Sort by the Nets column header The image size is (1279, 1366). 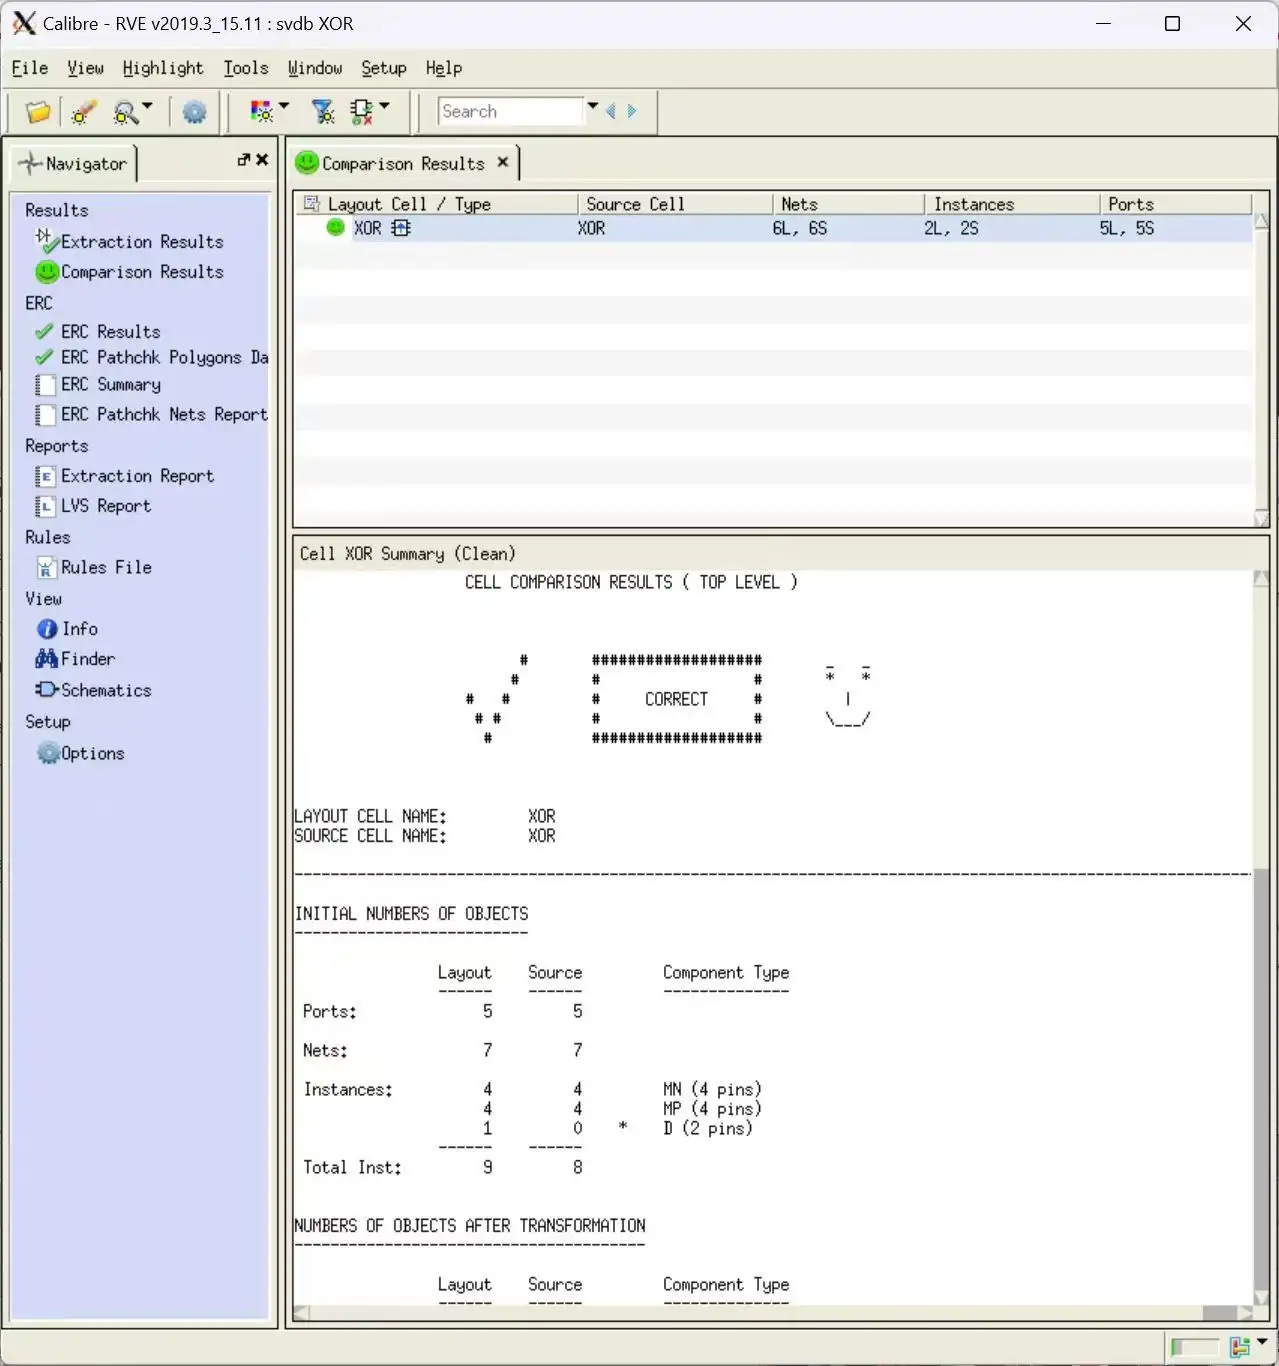(x=848, y=203)
